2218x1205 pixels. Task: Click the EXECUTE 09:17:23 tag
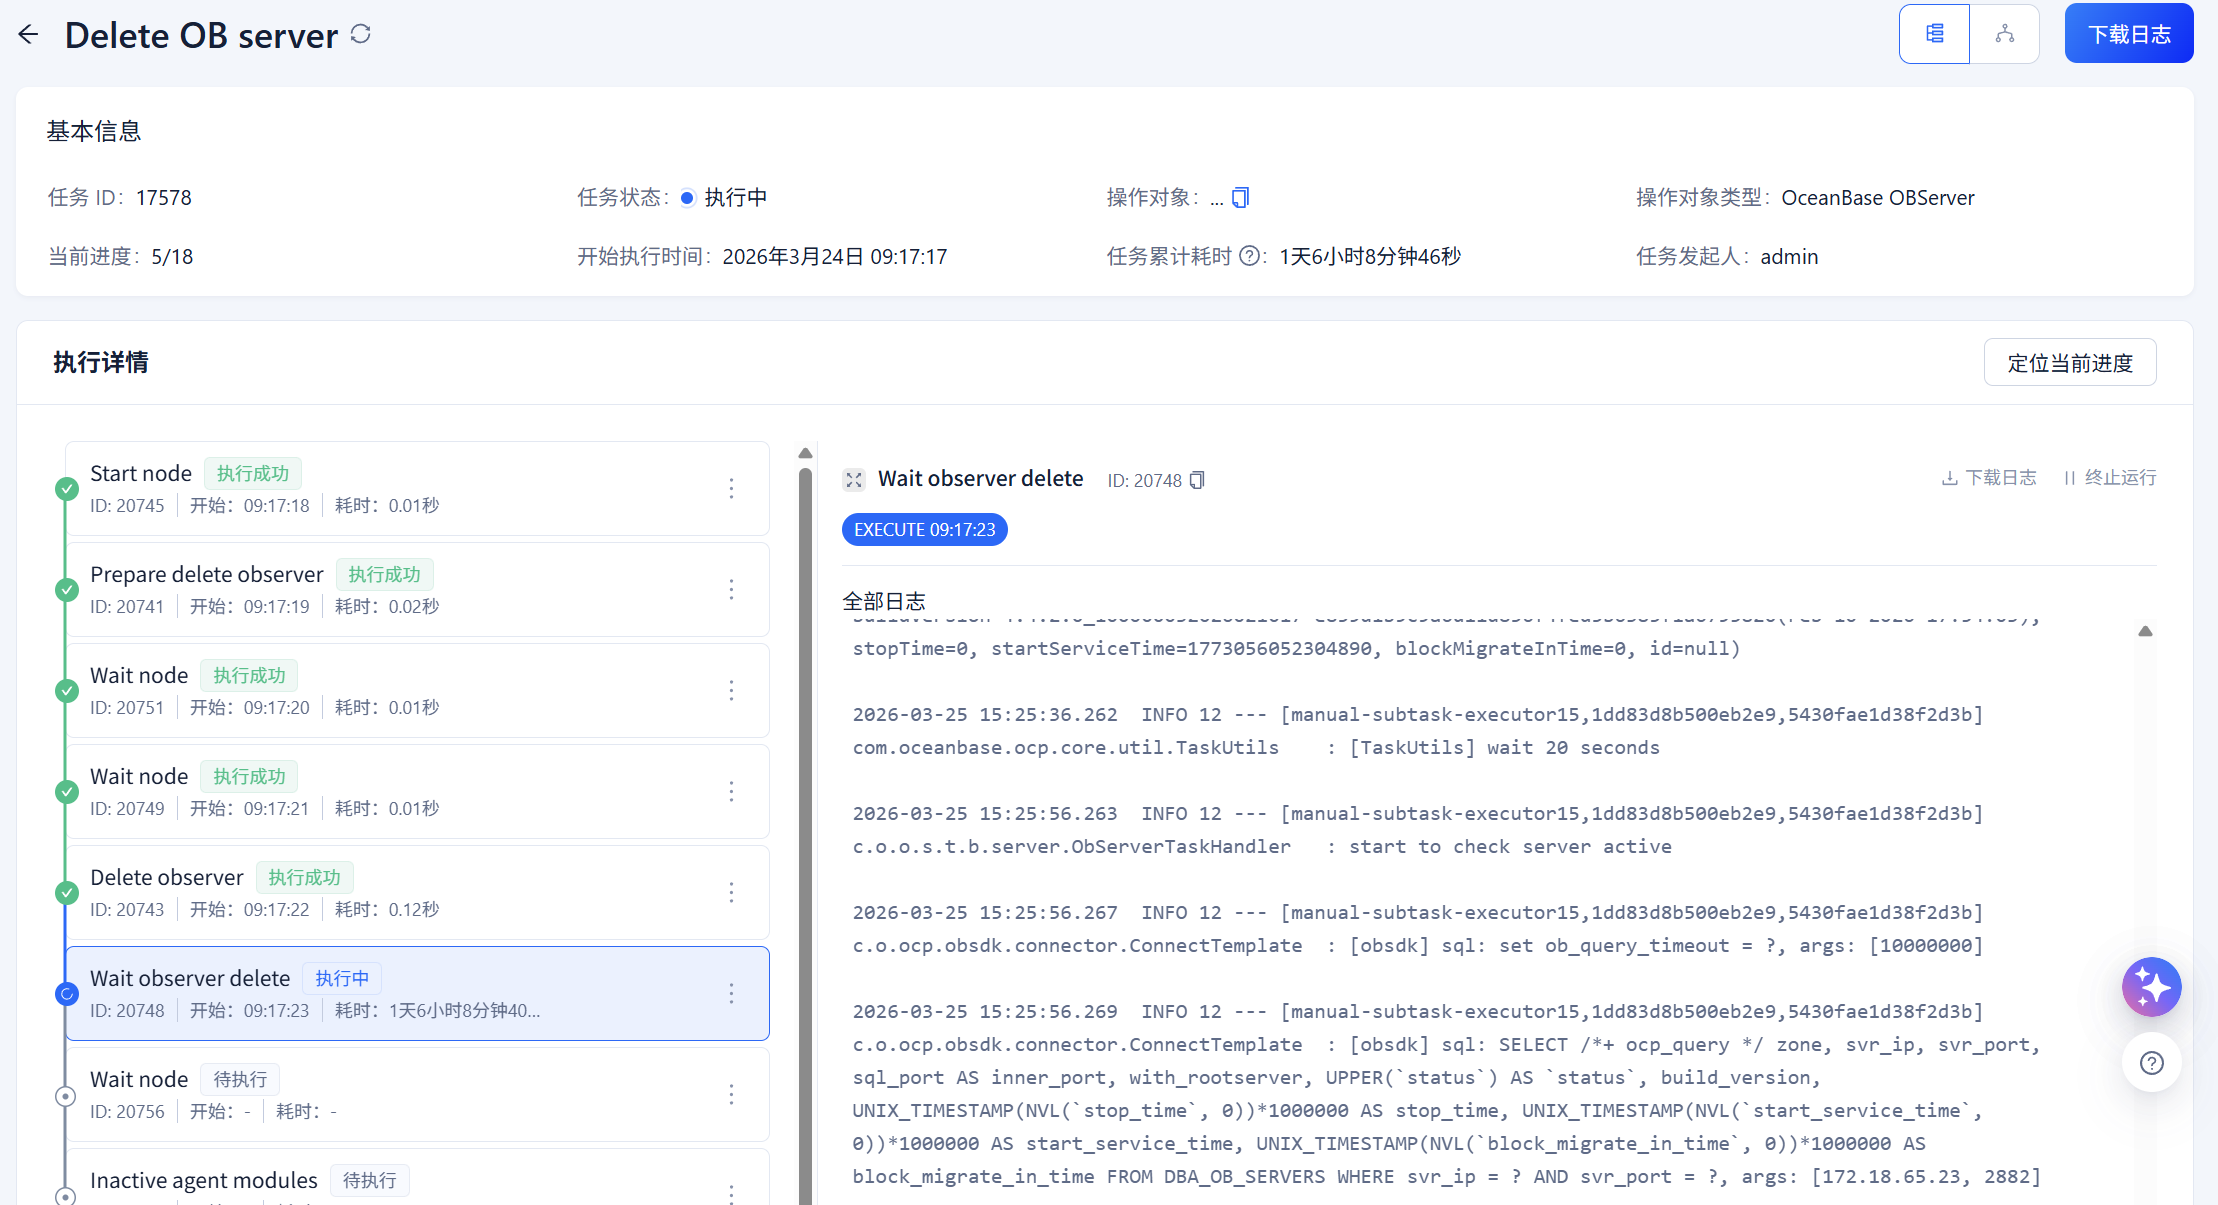coord(924,530)
